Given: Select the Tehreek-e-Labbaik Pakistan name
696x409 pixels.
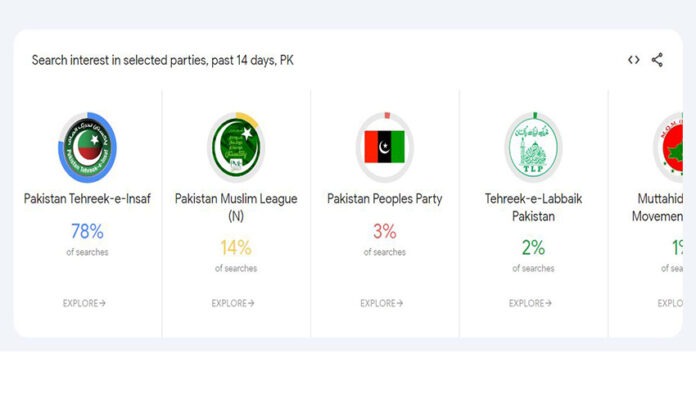Looking at the screenshot, I should 533,207.
